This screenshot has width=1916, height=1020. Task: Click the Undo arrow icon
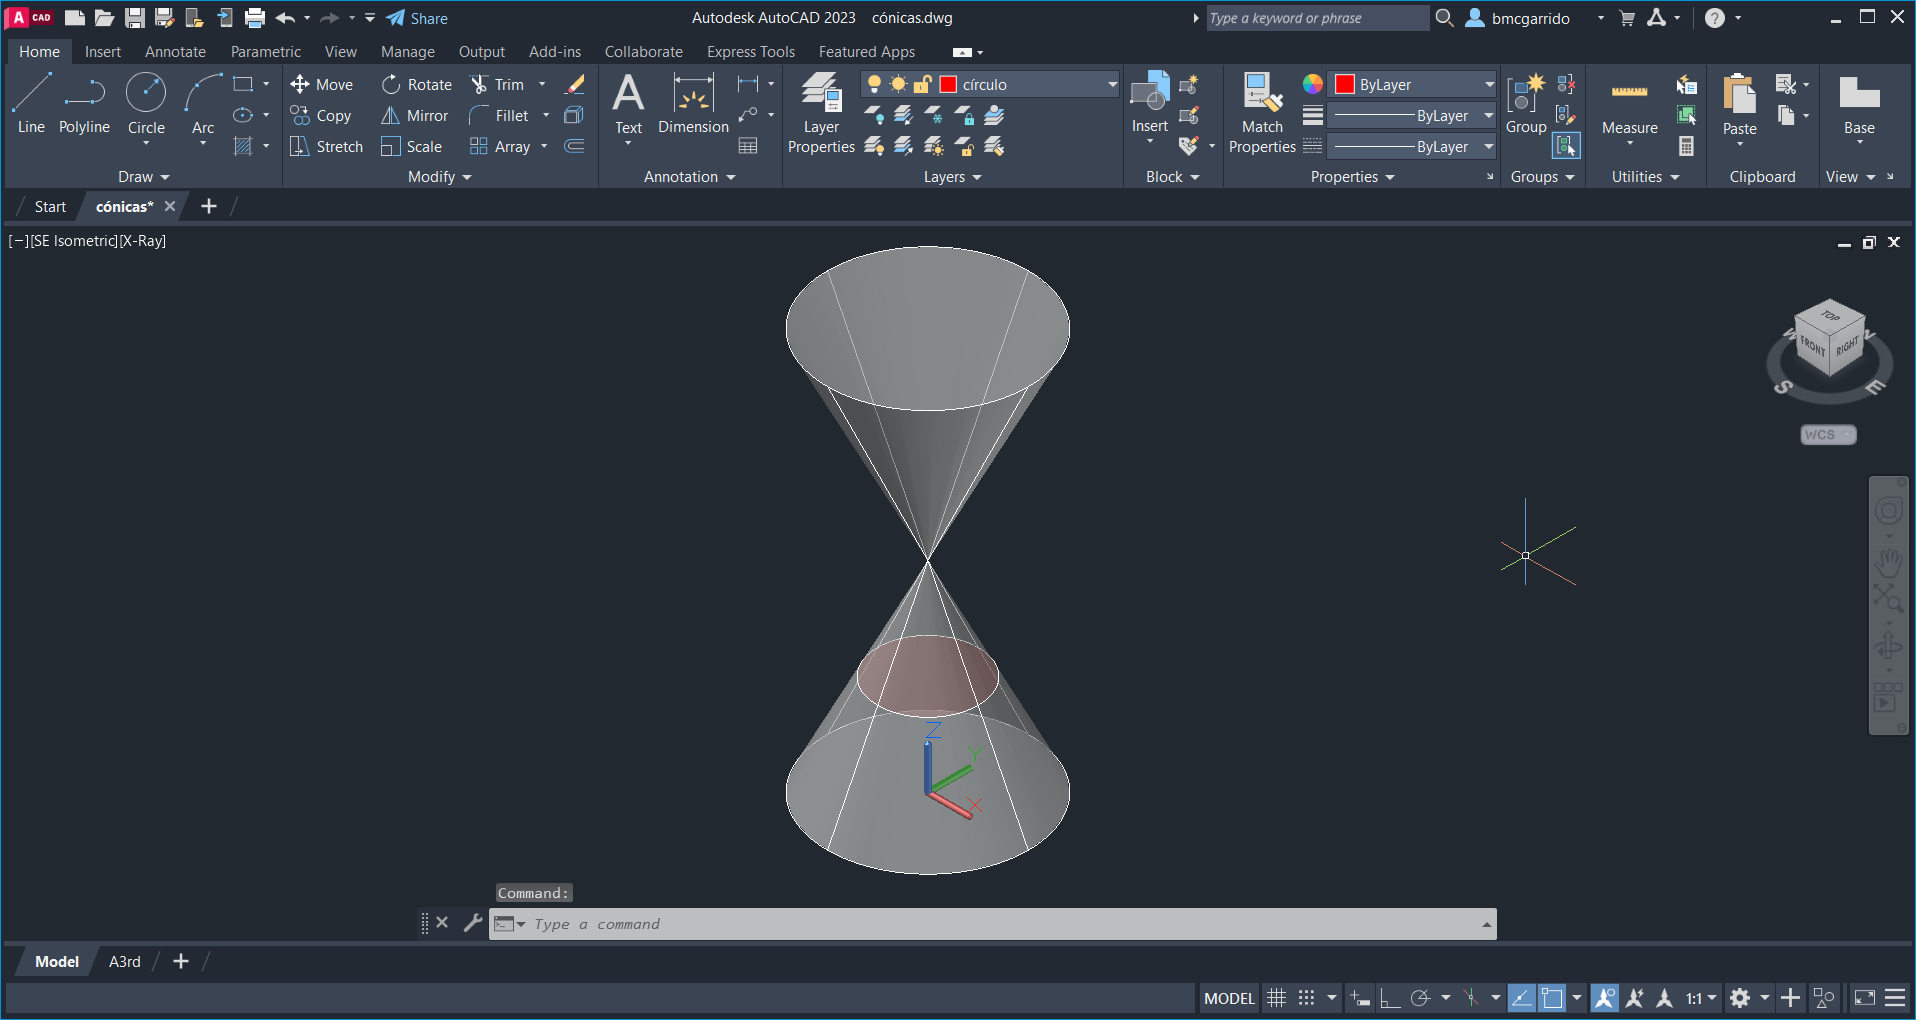pos(286,18)
